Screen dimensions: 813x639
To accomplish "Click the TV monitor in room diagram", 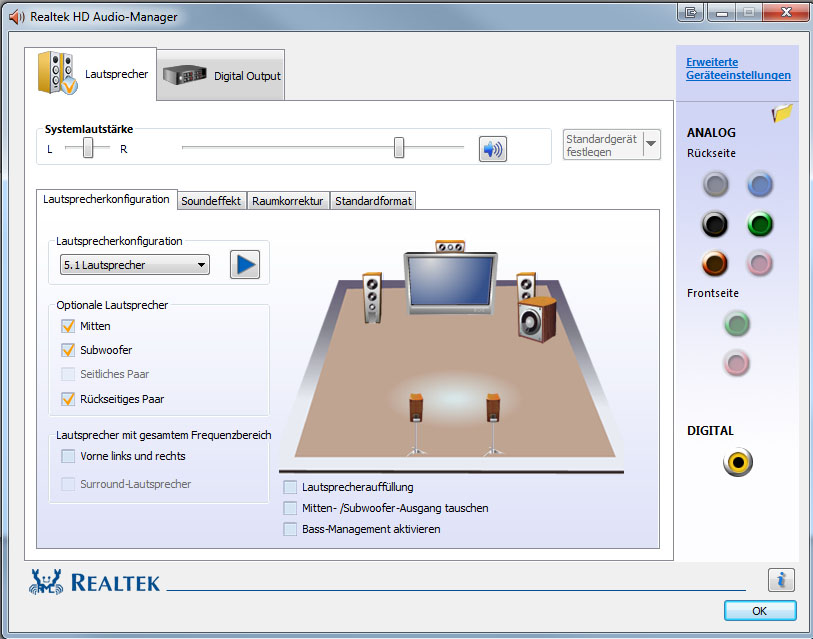I will tap(450, 283).
